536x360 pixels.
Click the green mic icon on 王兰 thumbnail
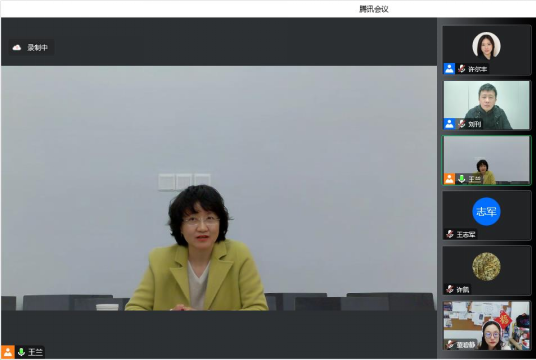[x=461, y=179]
